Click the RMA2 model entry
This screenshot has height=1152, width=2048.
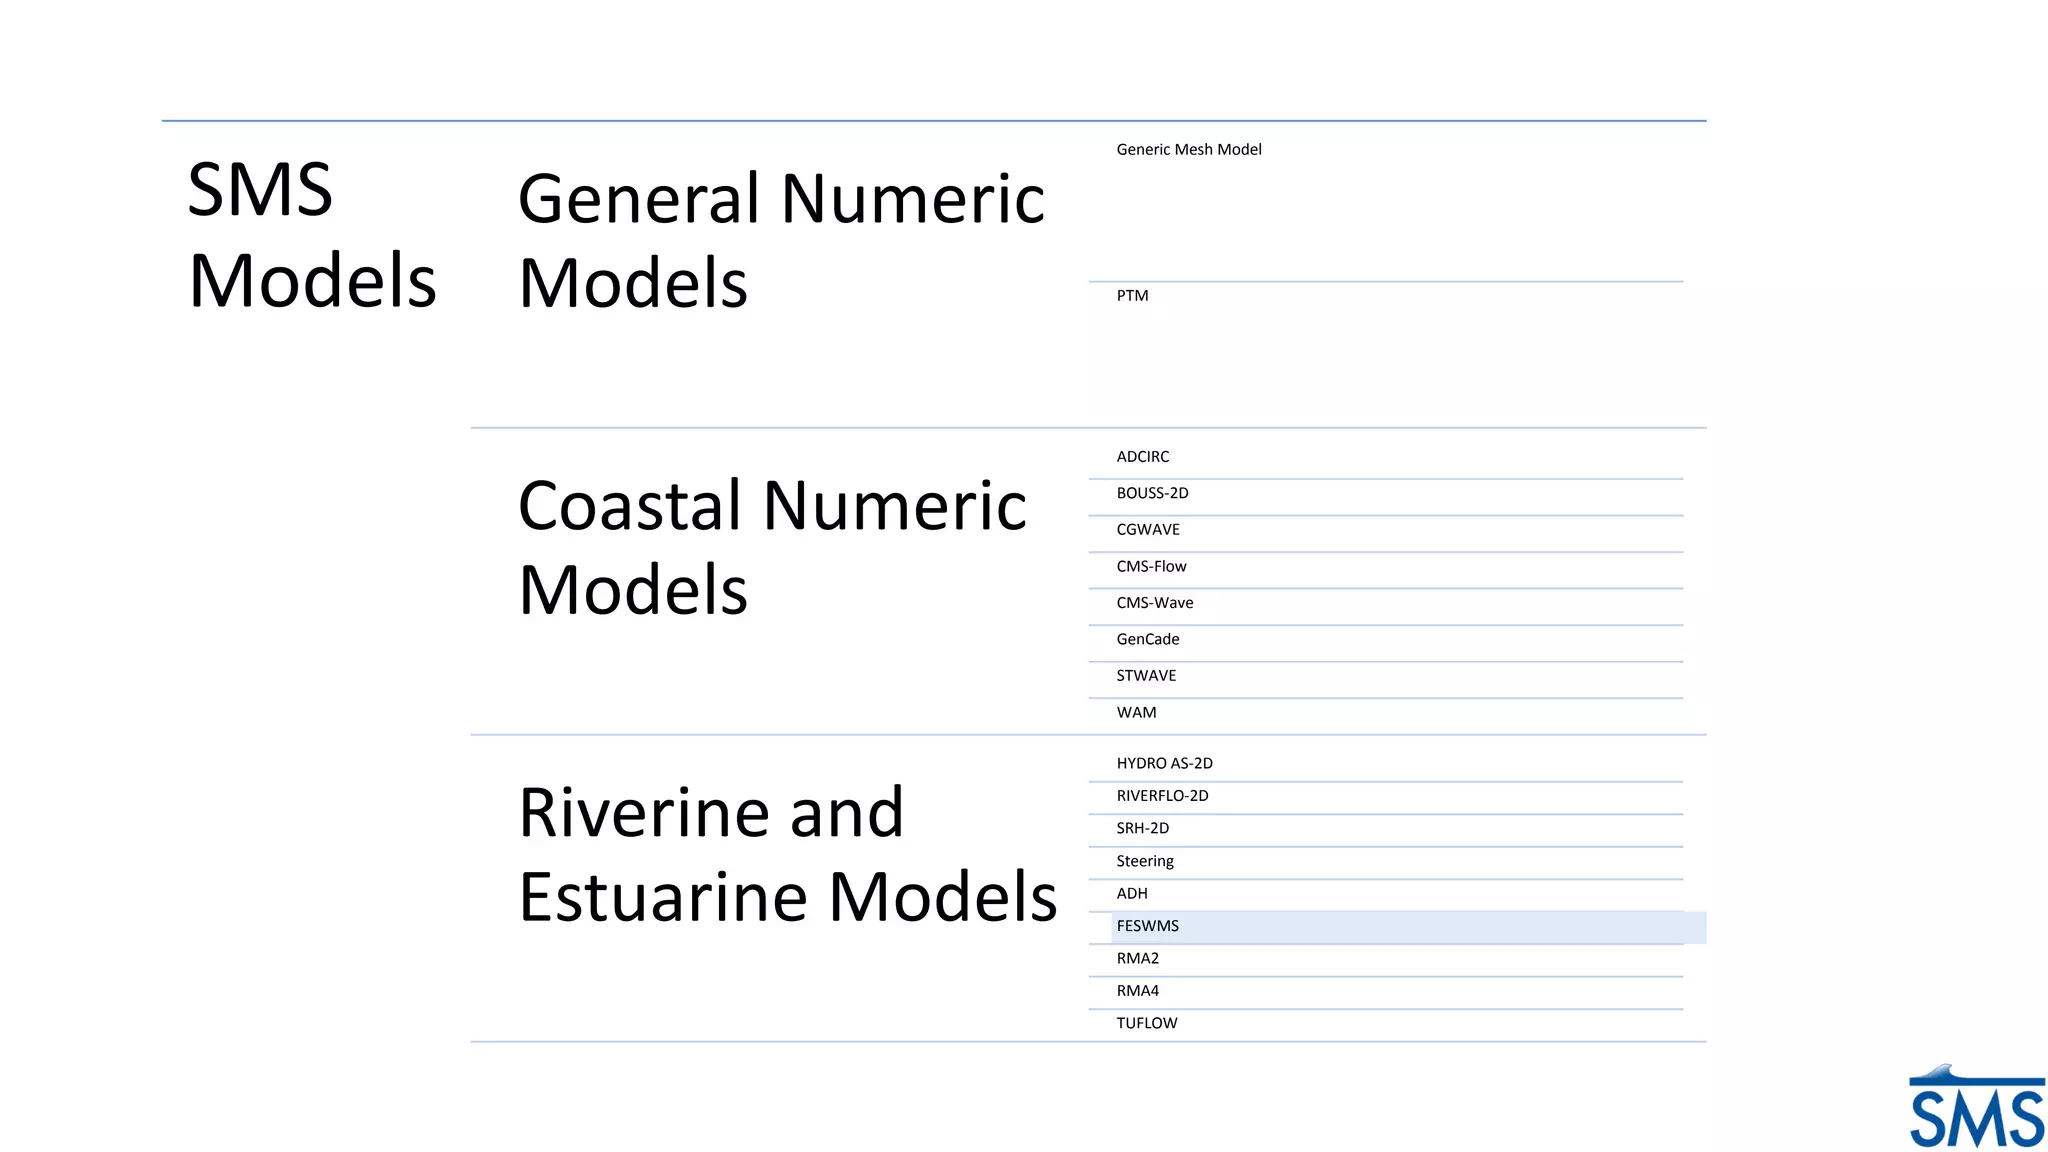coord(1137,958)
